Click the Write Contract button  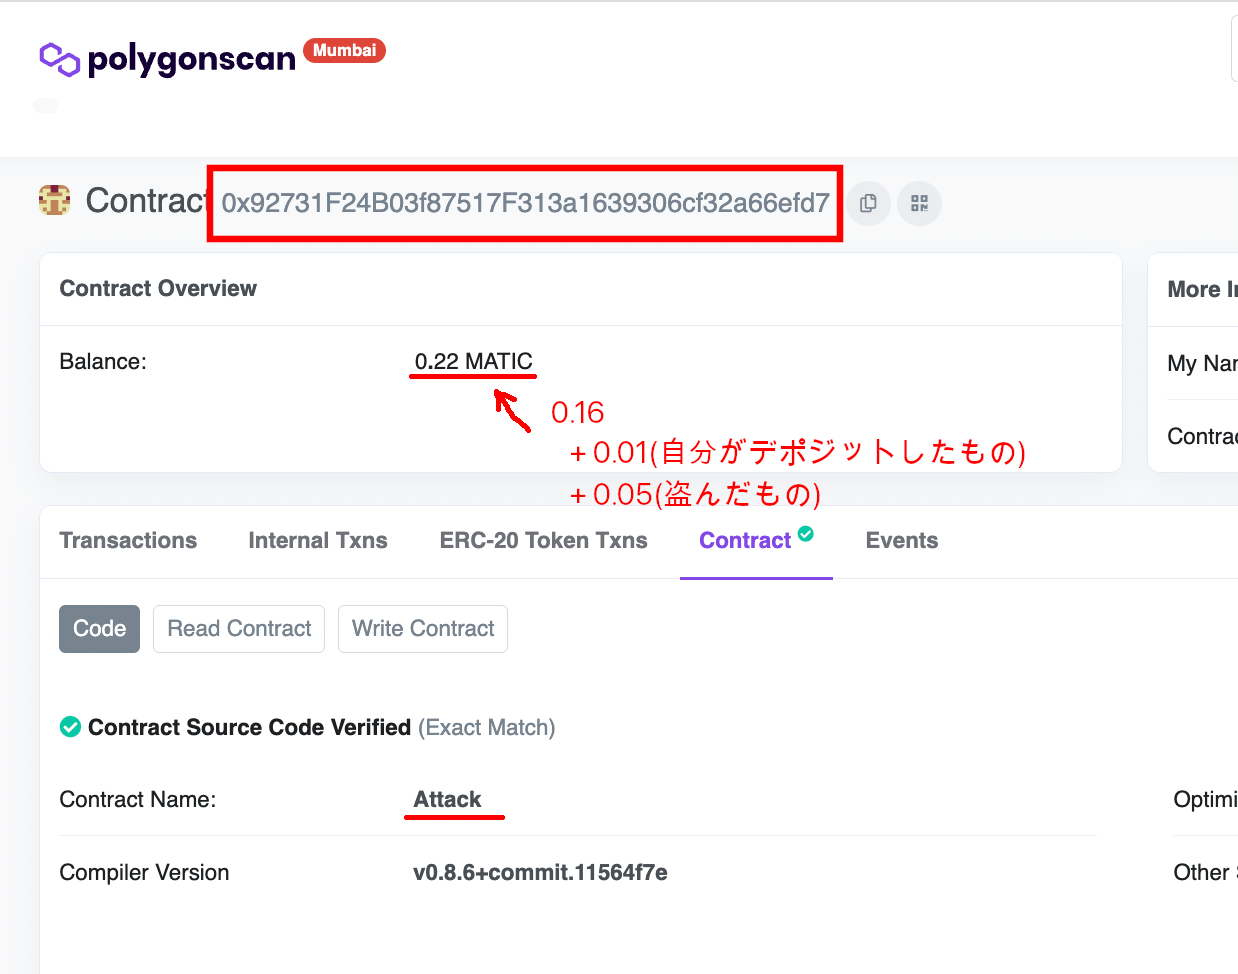point(423,629)
